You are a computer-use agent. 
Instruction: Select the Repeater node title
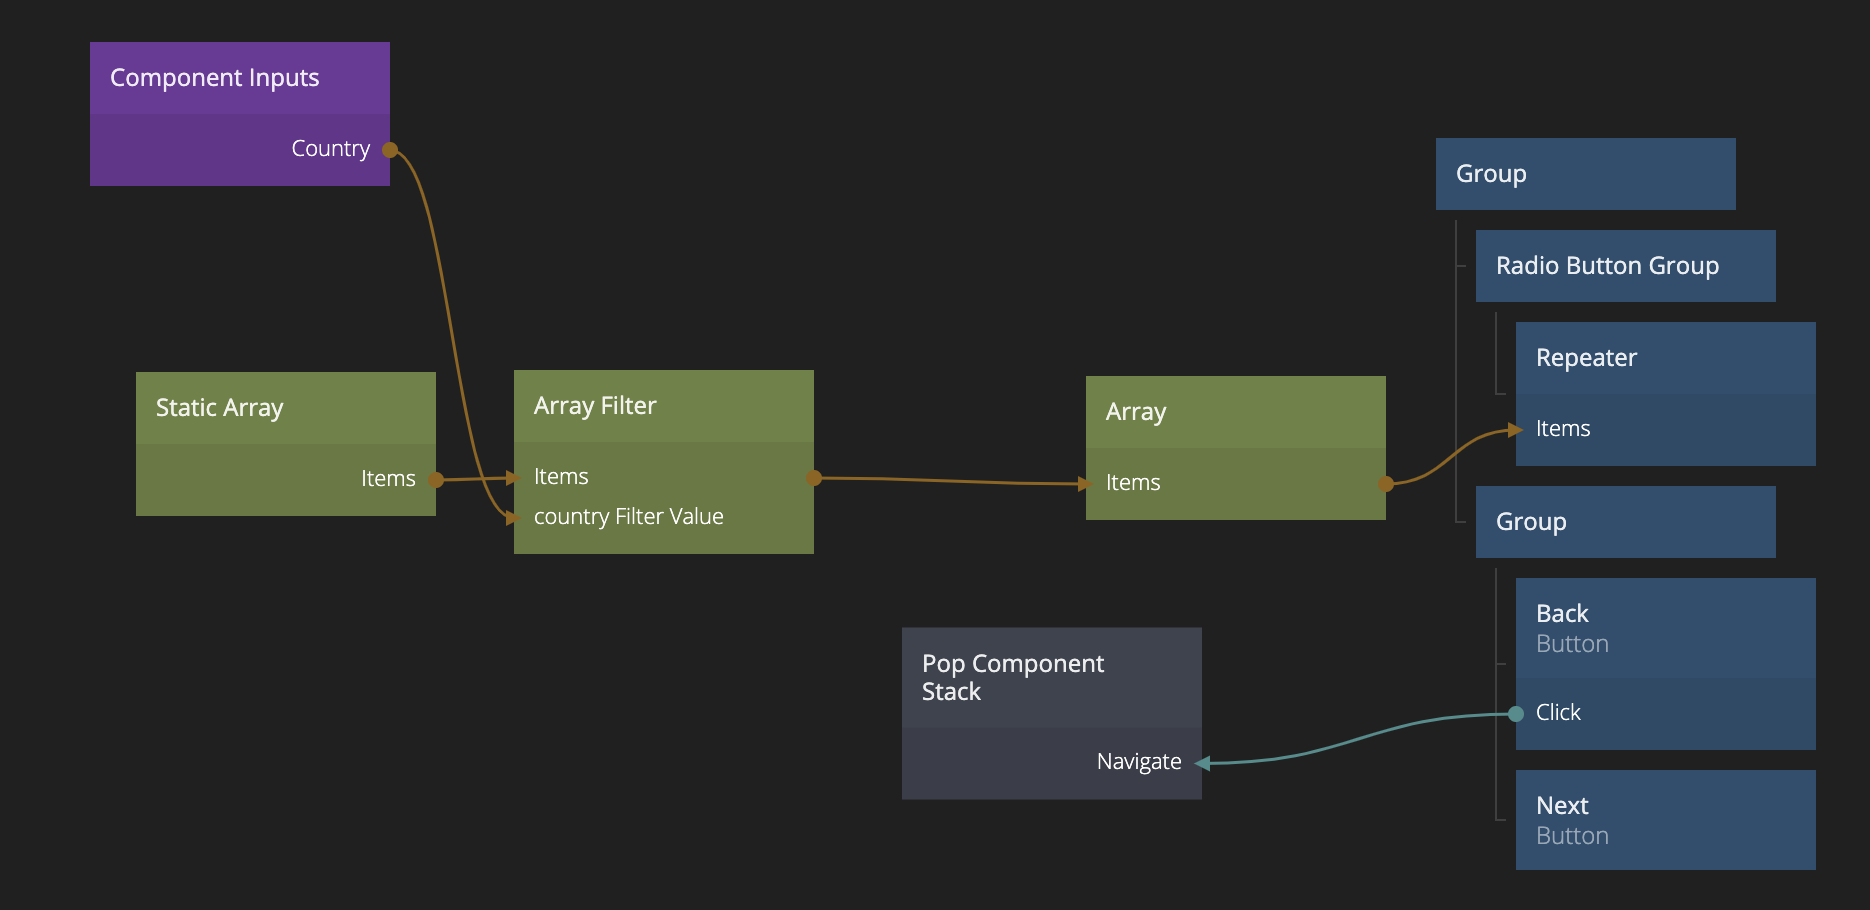pos(1586,358)
